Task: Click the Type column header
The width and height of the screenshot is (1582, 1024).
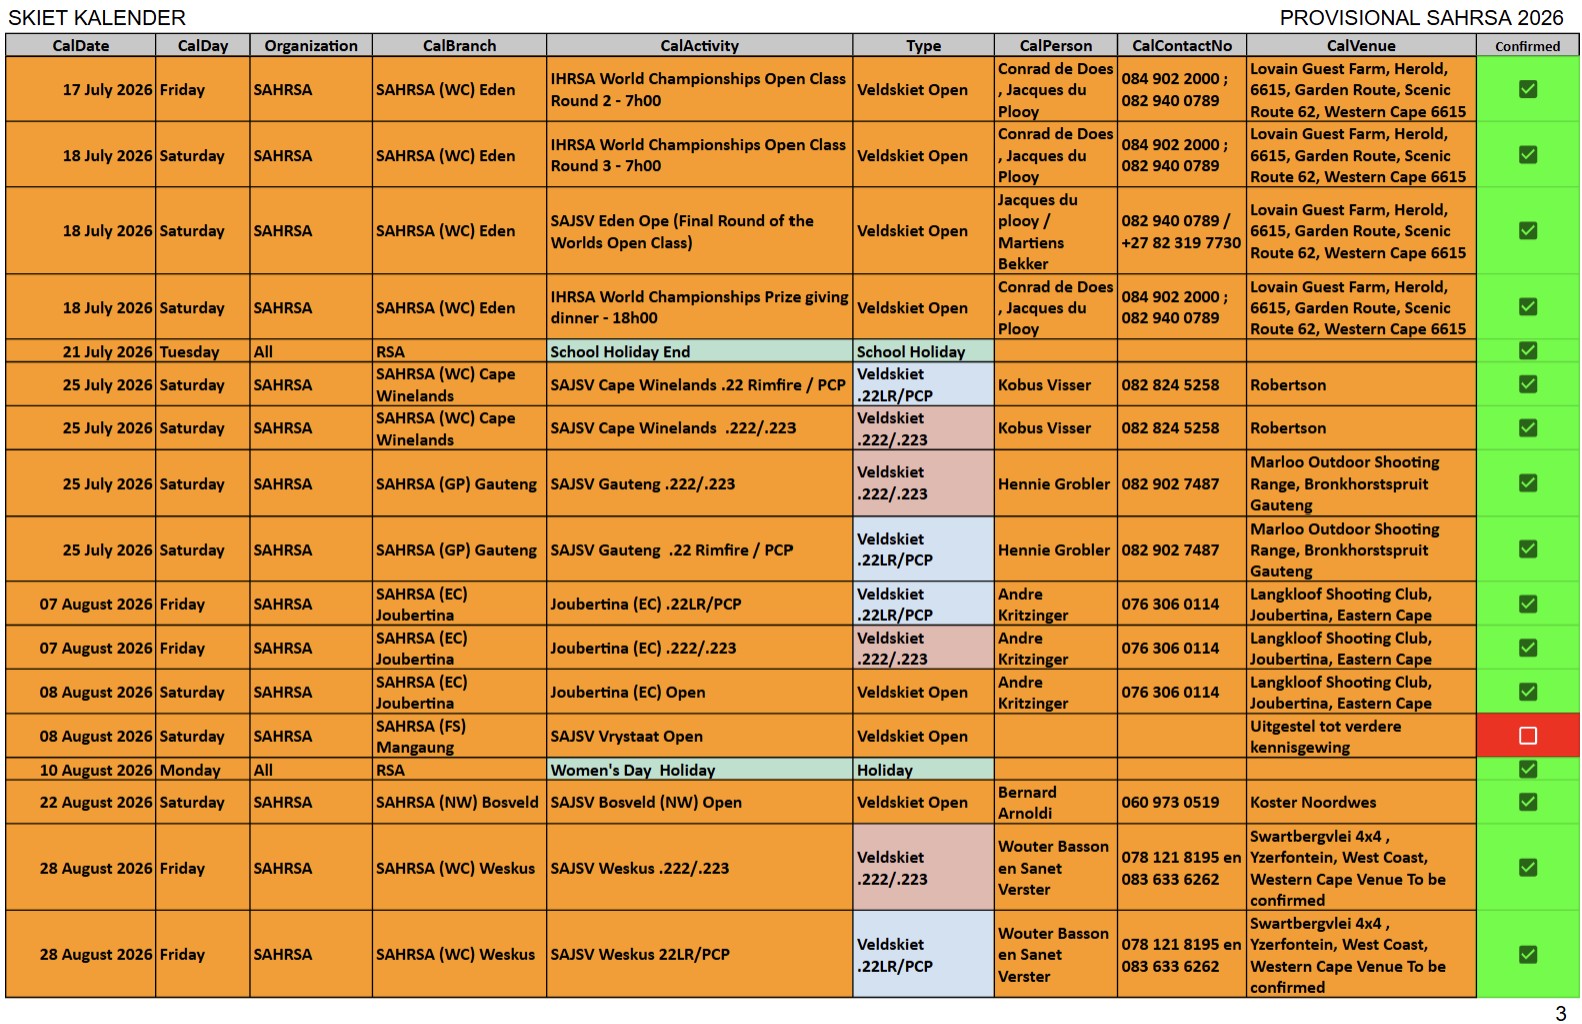Action: click(924, 46)
